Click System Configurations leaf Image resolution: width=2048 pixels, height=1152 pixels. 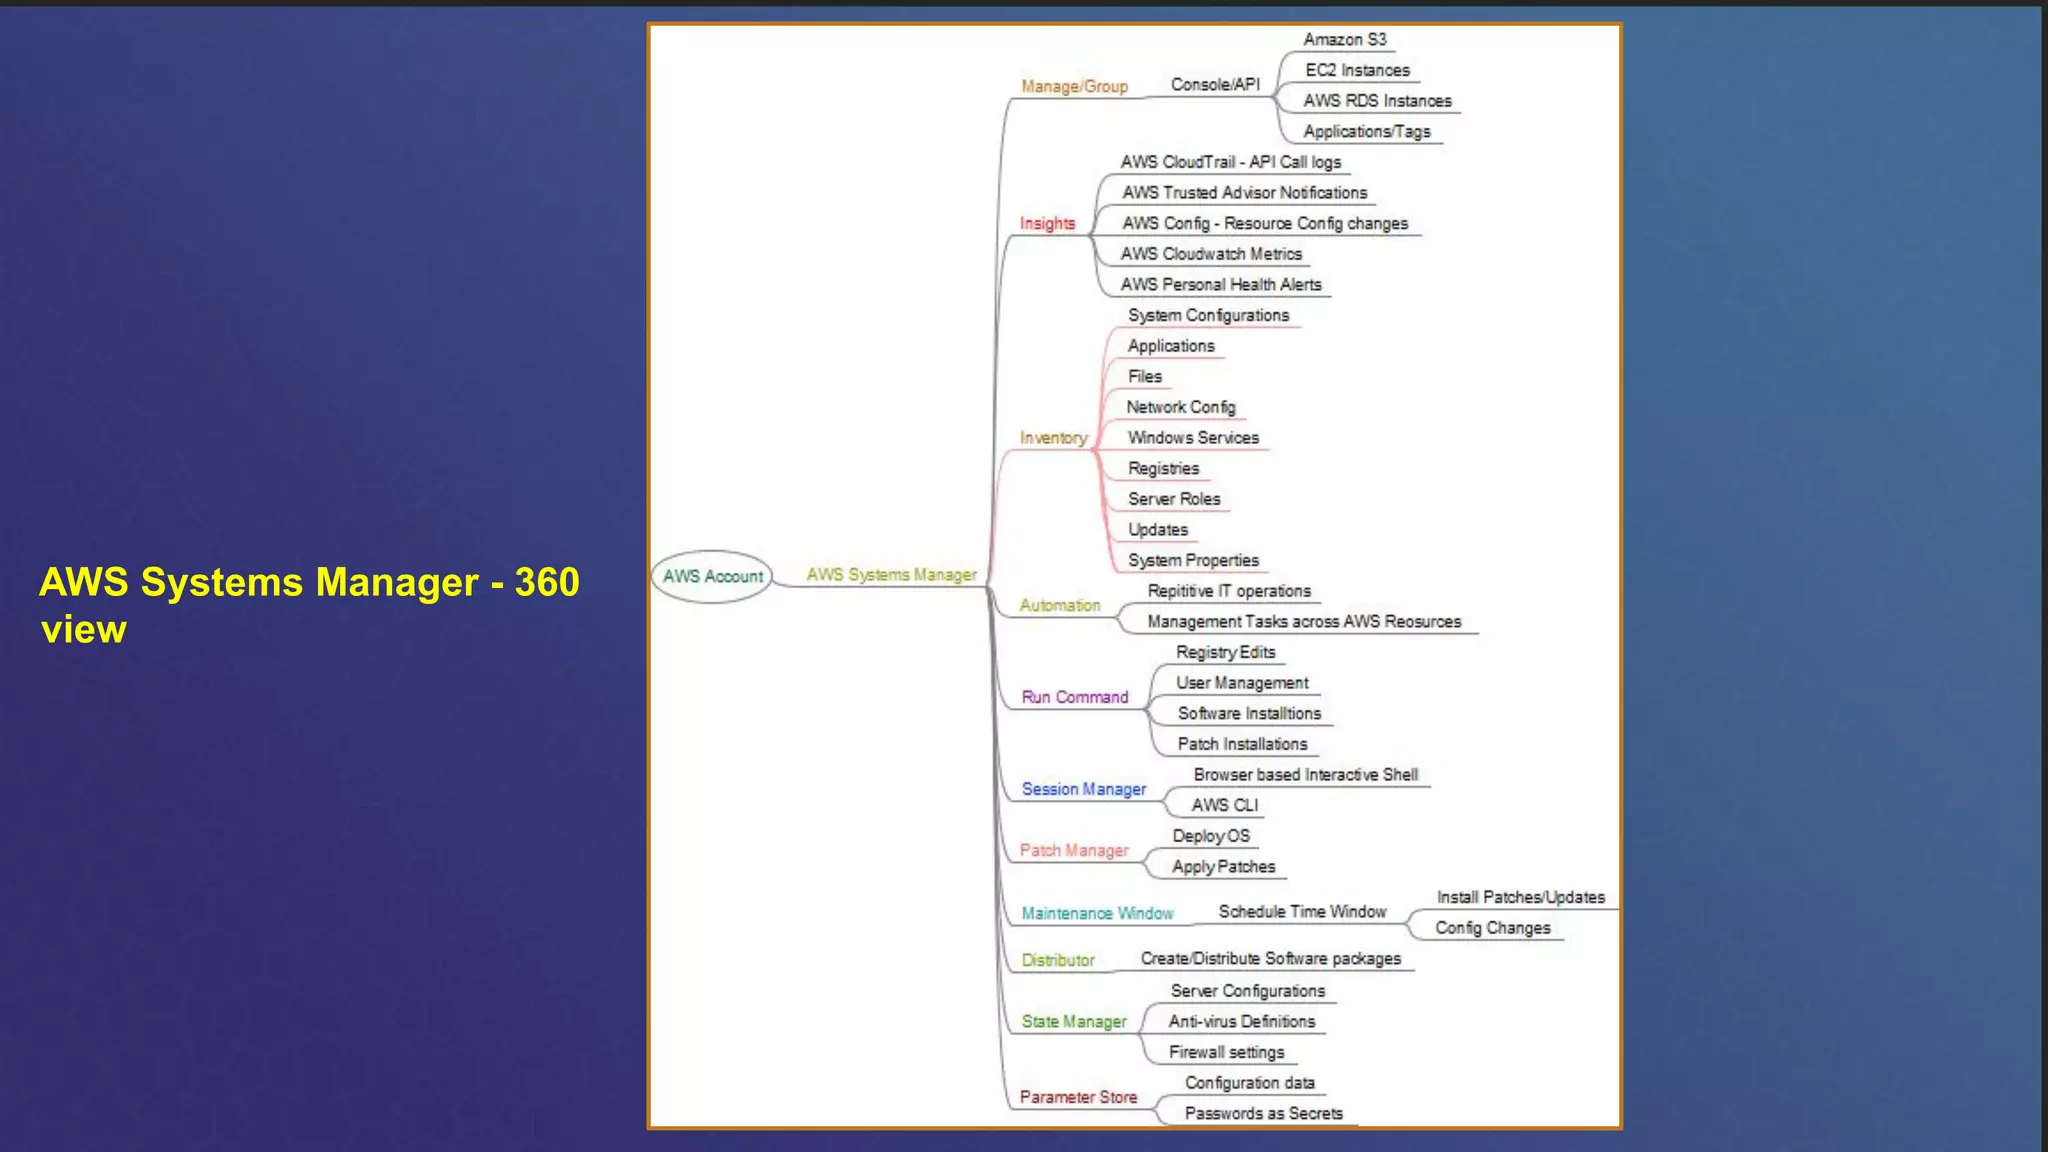(x=1208, y=315)
